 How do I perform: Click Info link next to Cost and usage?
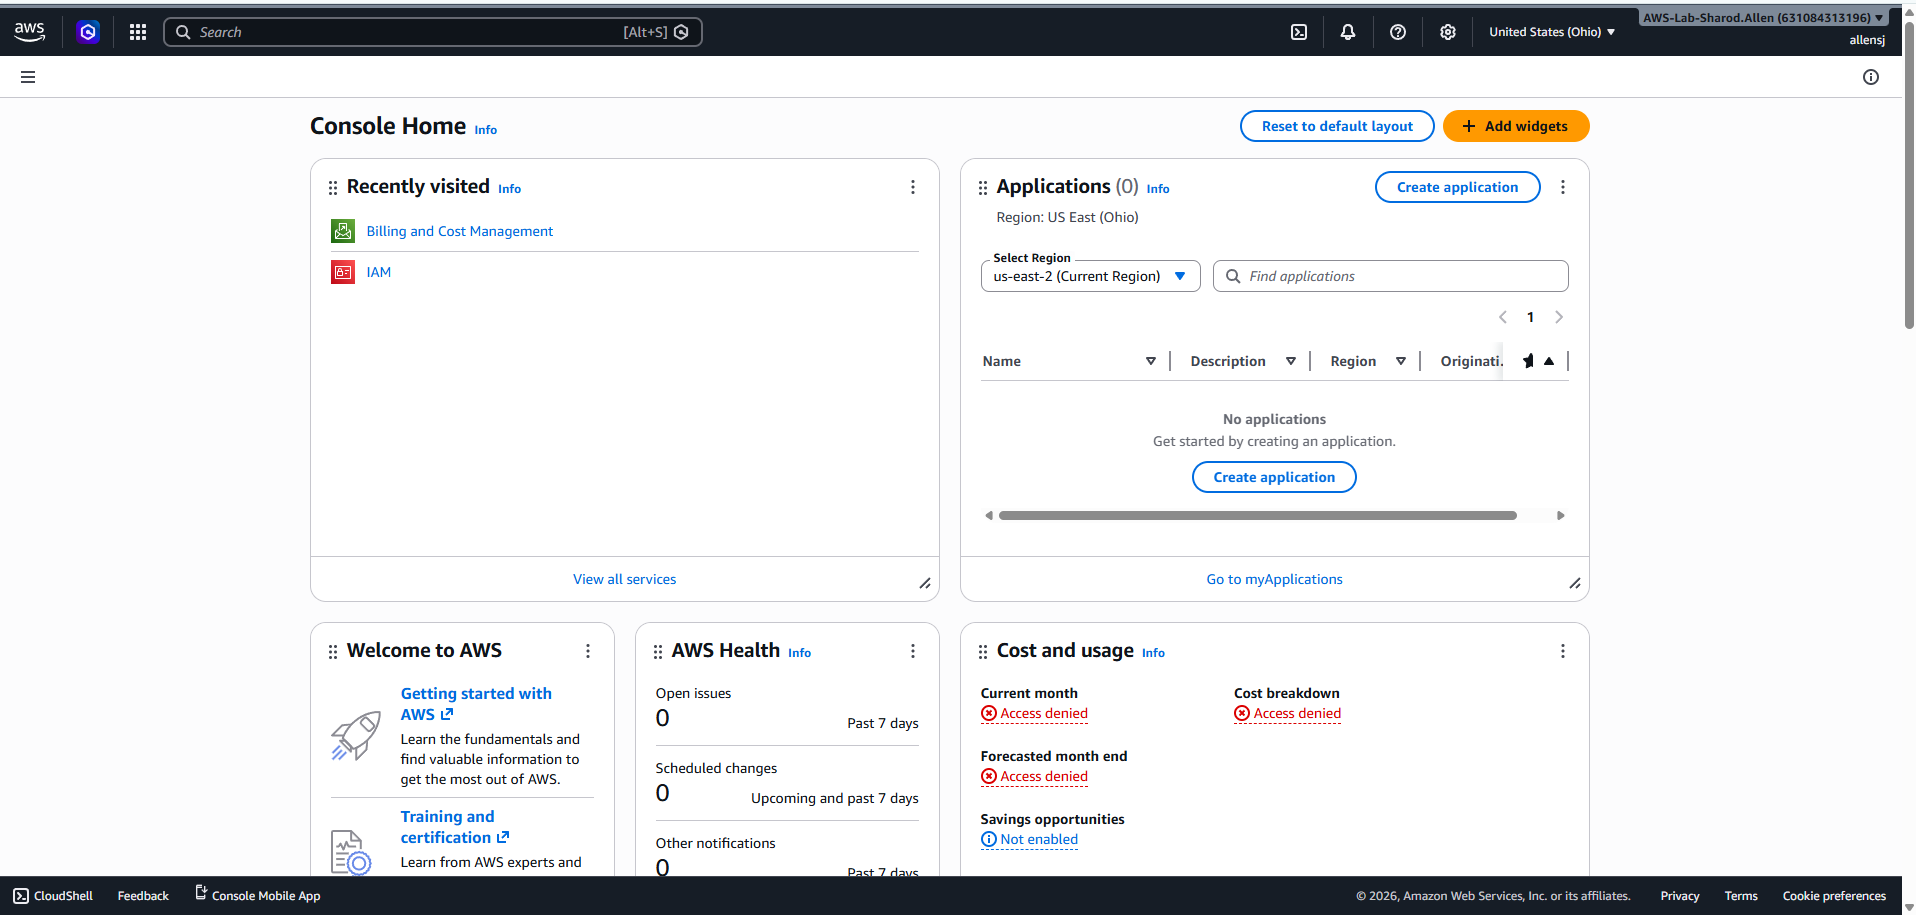click(1154, 653)
